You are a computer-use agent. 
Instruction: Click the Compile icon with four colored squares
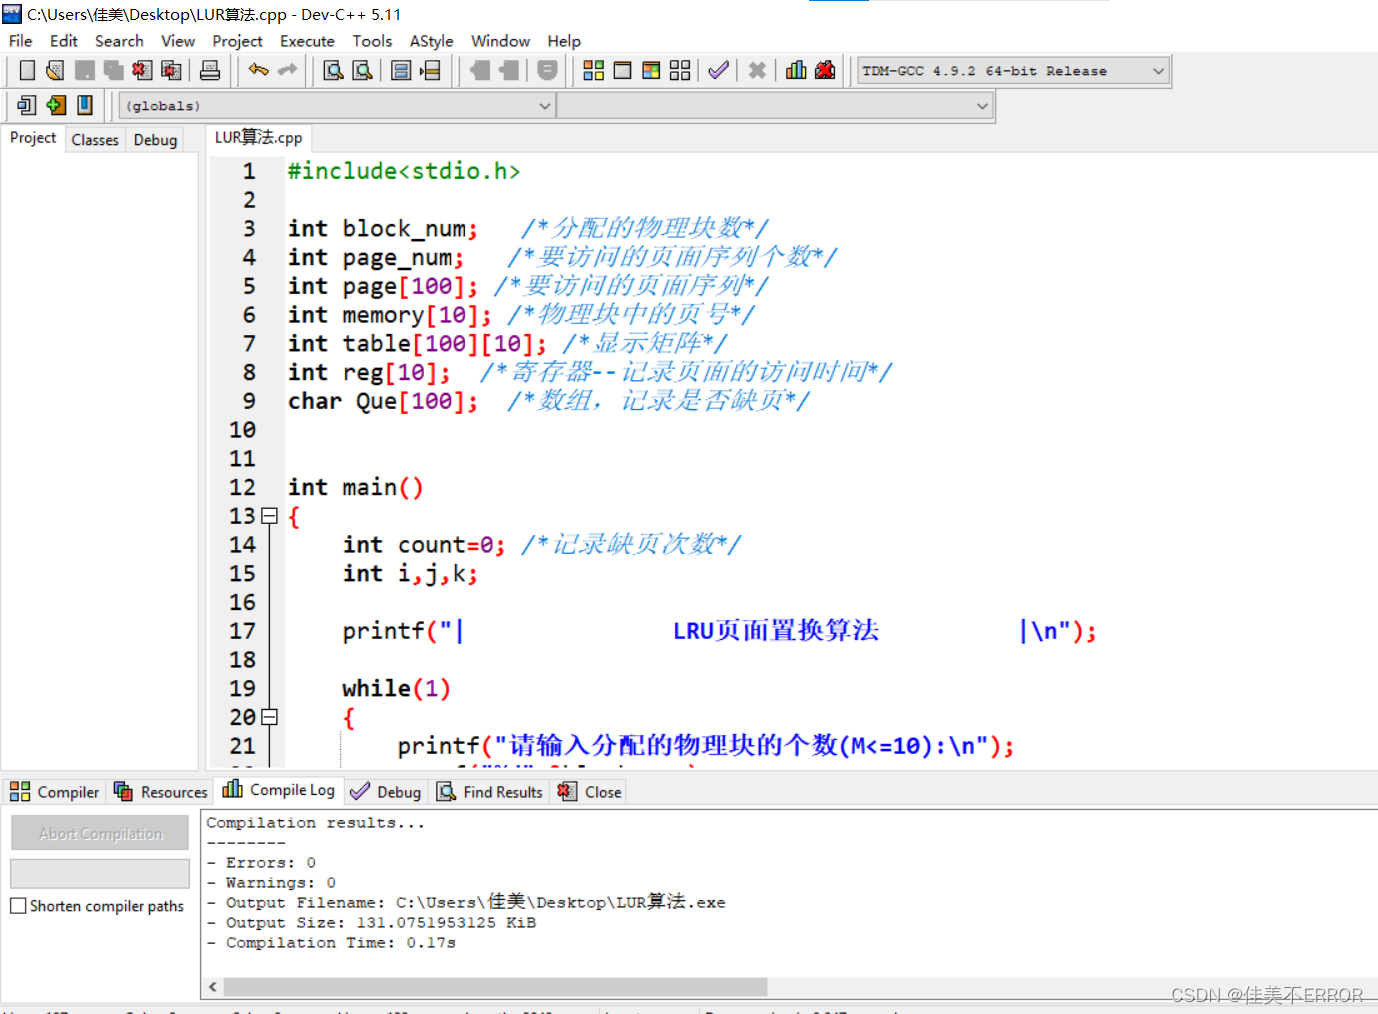click(594, 70)
